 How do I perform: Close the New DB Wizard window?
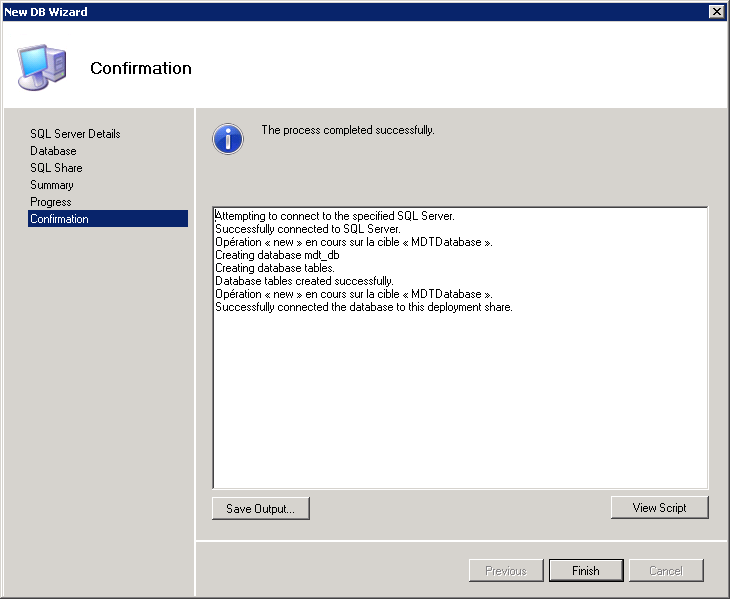point(716,12)
